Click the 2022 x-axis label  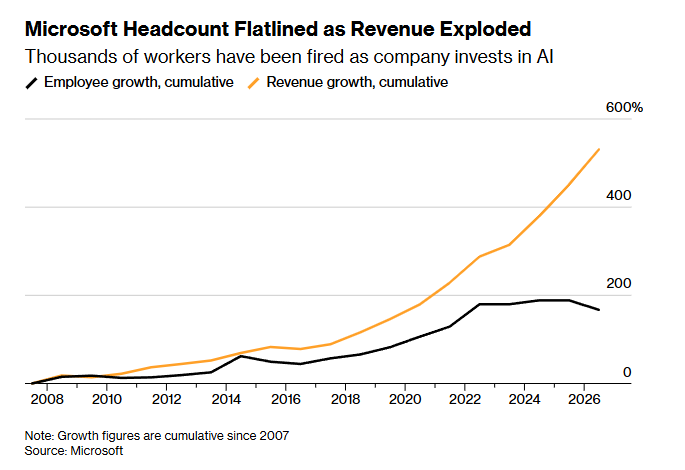(x=465, y=399)
